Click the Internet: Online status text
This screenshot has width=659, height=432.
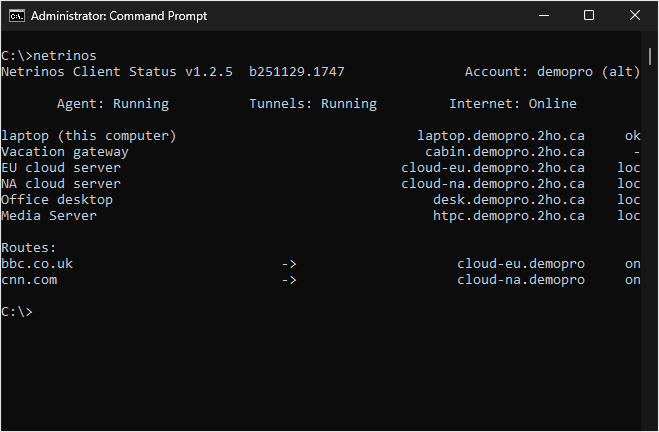coord(512,104)
